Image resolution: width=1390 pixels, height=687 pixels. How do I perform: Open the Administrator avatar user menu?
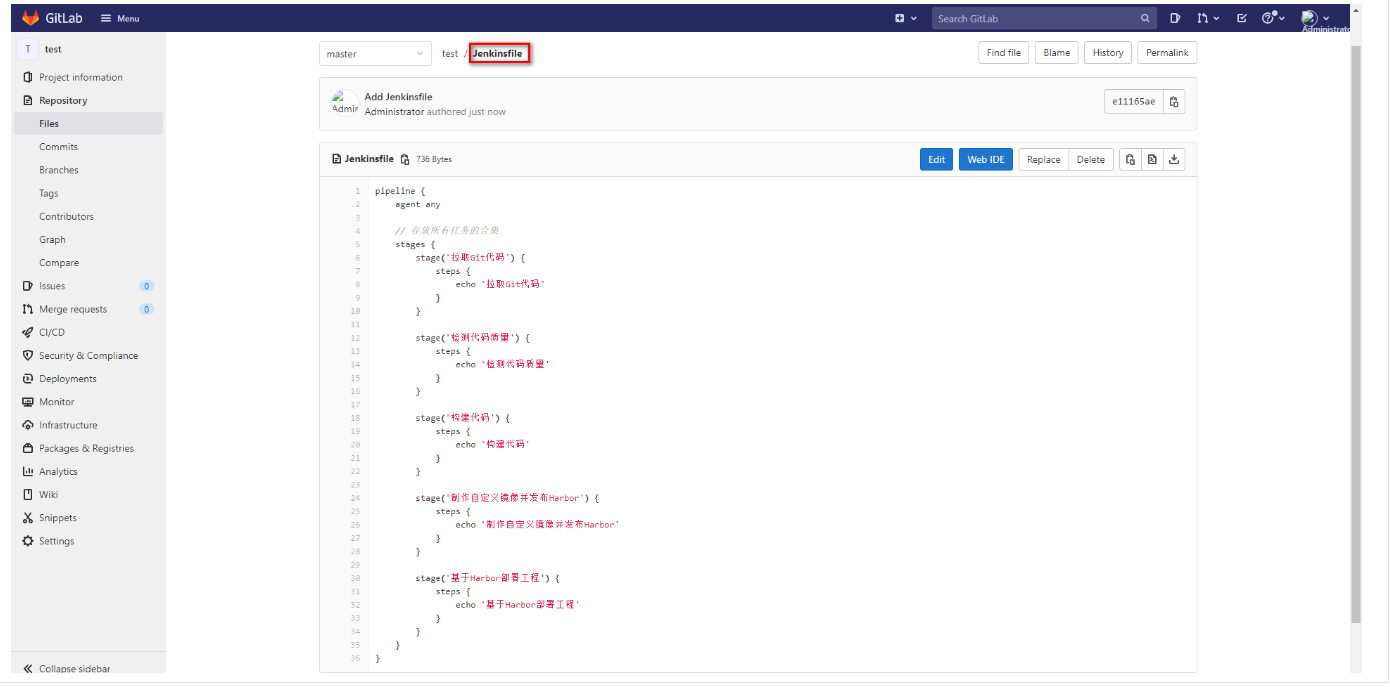[1315, 18]
